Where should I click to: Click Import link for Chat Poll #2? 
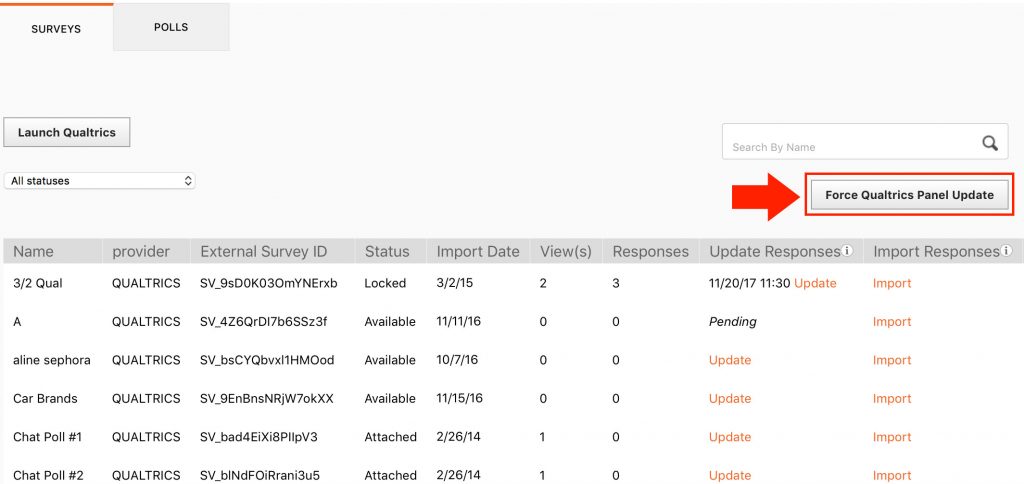click(x=892, y=476)
